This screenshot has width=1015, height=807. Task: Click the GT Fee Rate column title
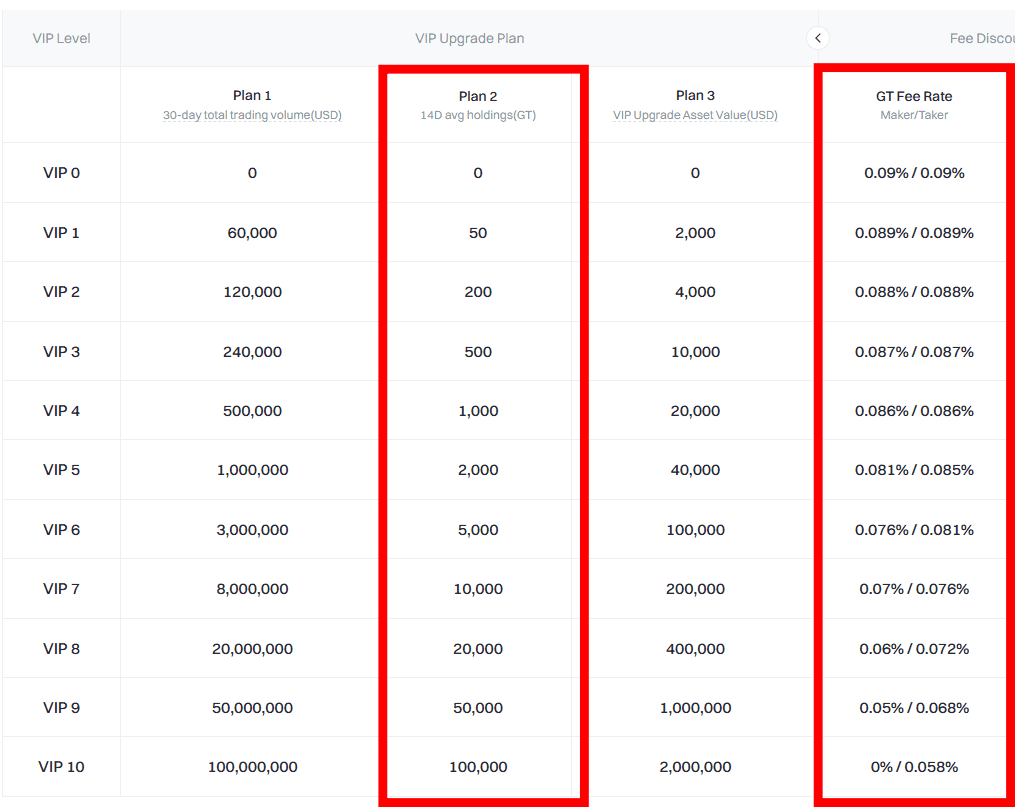click(x=914, y=96)
